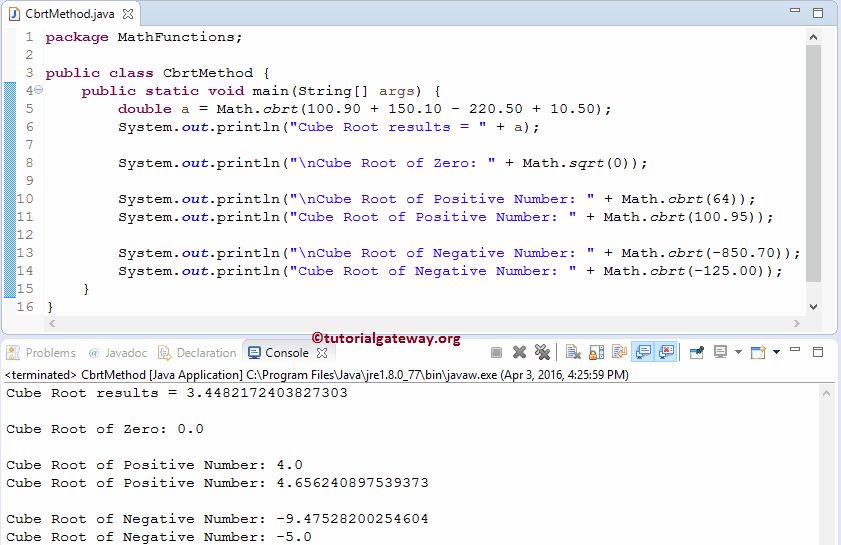841x545 pixels.
Task: Open the Display Selected Console dropdown arrow
Action: (x=738, y=352)
